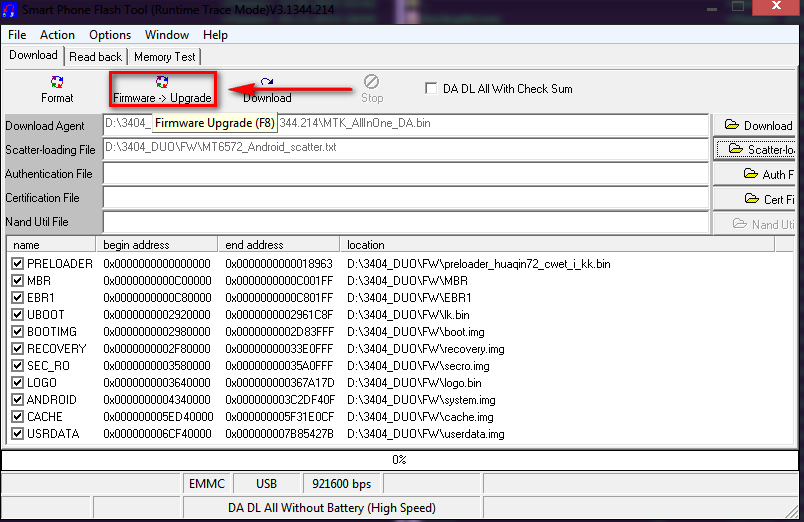Uncheck the ANDROID partition checkbox
The height and width of the screenshot is (522, 804).
click(x=17, y=399)
